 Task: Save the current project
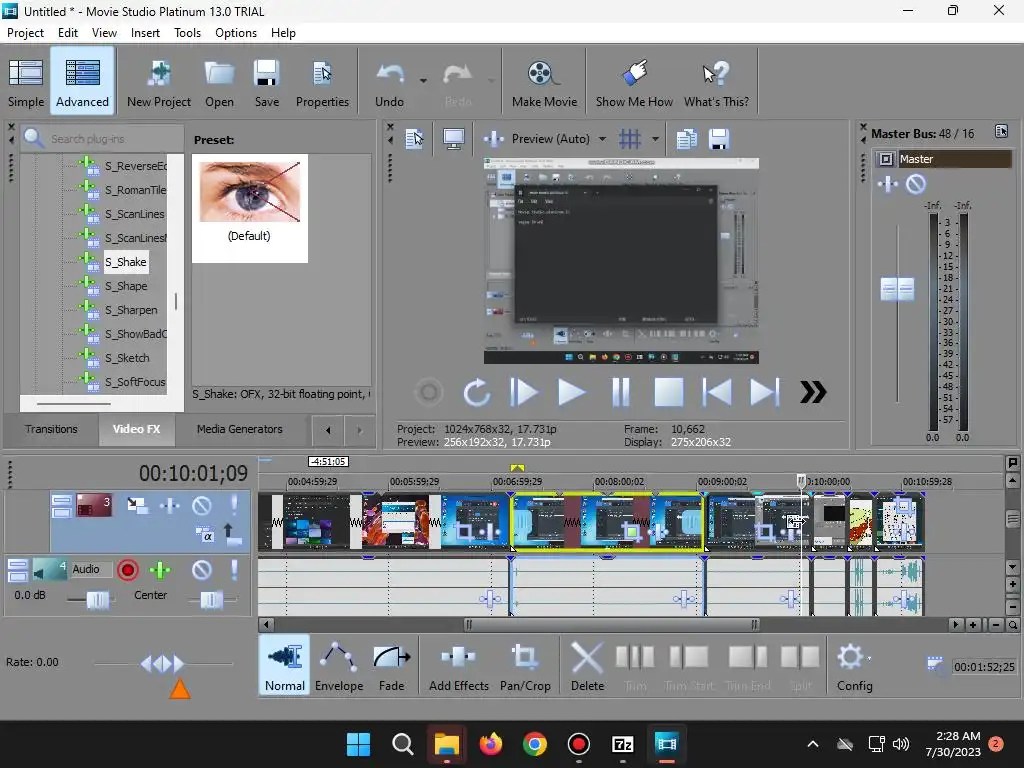pyautogui.click(x=266, y=82)
